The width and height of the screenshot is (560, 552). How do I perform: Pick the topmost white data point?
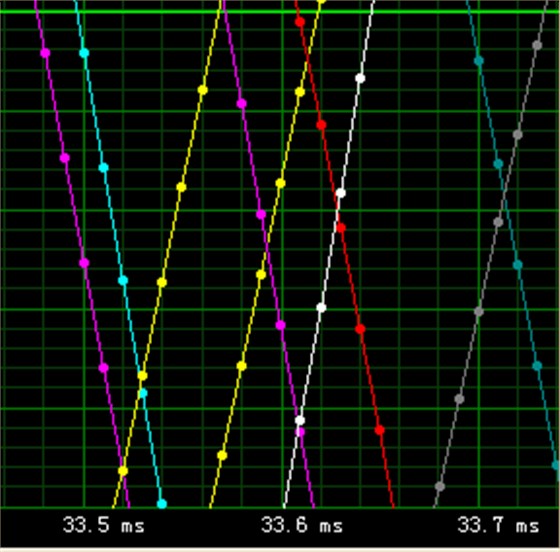coord(360,79)
